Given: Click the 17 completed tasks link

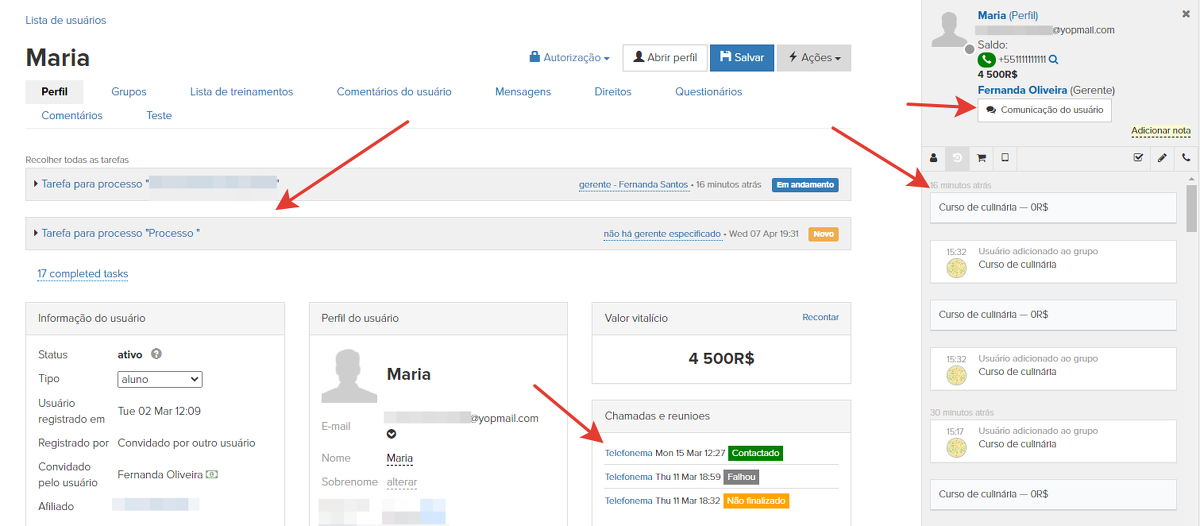Looking at the screenshot, I should (x=83, y=274).
